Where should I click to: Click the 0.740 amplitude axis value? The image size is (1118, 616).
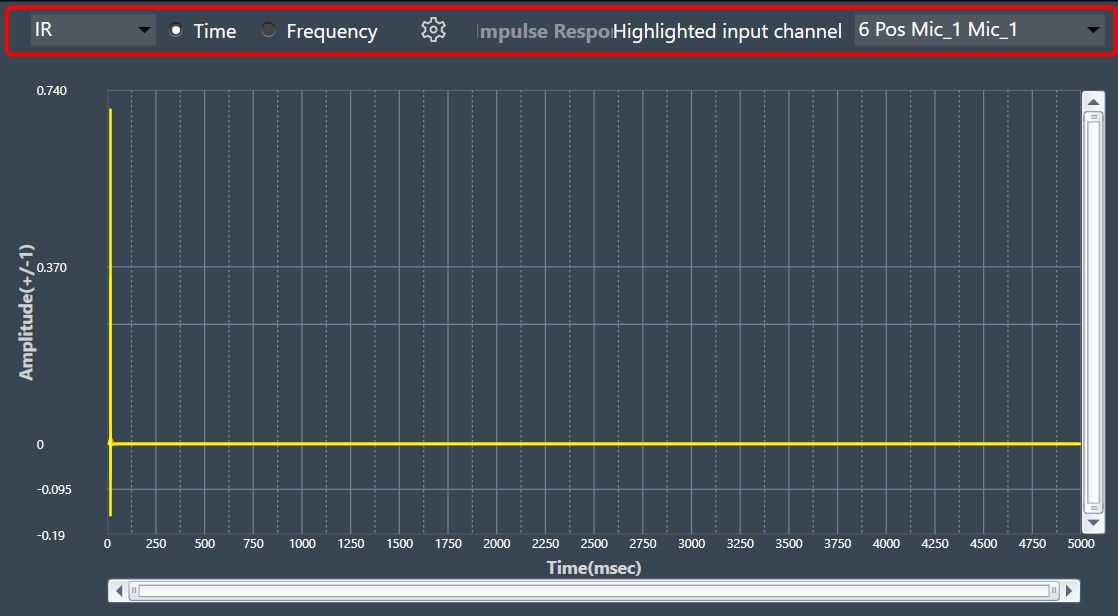pyautogui.click(x=52, y=91)
